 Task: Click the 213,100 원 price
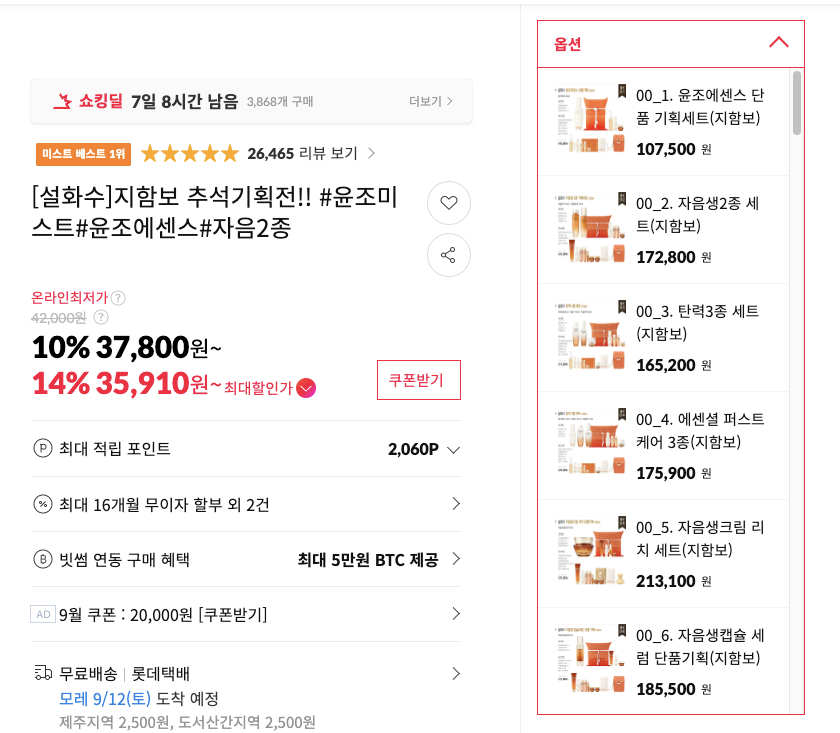(674, 581)
